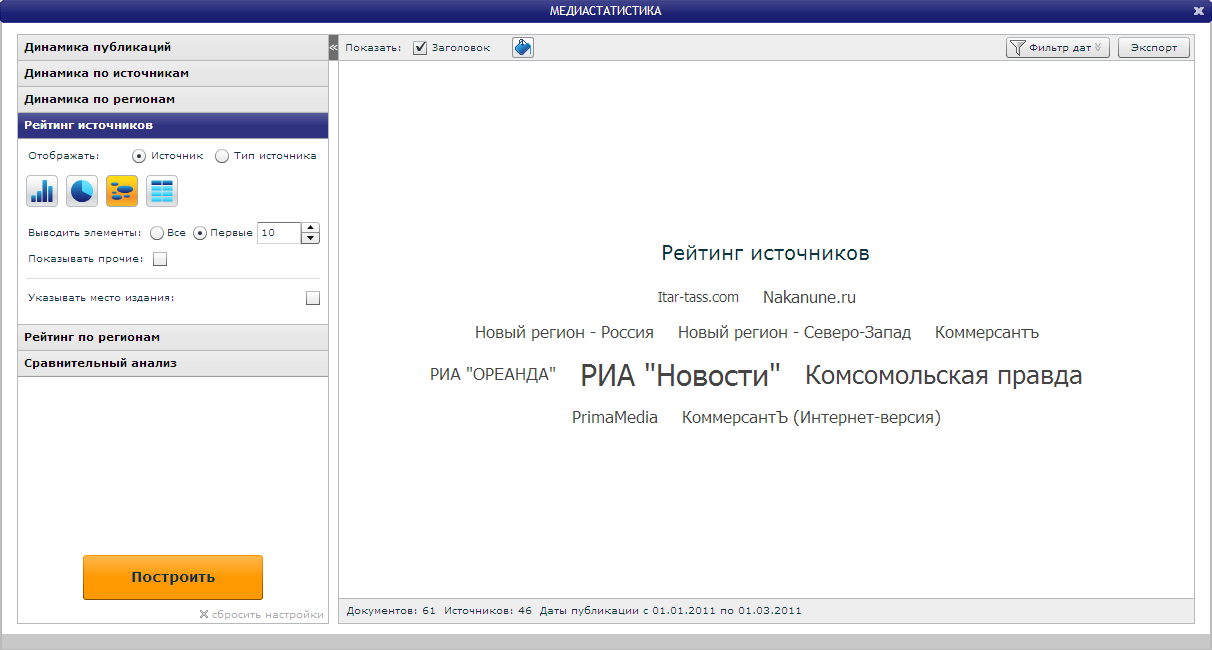Select the Все elements radio button
The image size is (1212, 650).
pyautogui.click(x=157, y=233)
